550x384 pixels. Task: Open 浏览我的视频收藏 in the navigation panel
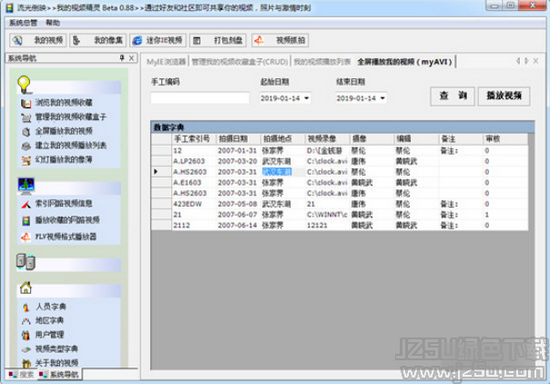point(64,102)
